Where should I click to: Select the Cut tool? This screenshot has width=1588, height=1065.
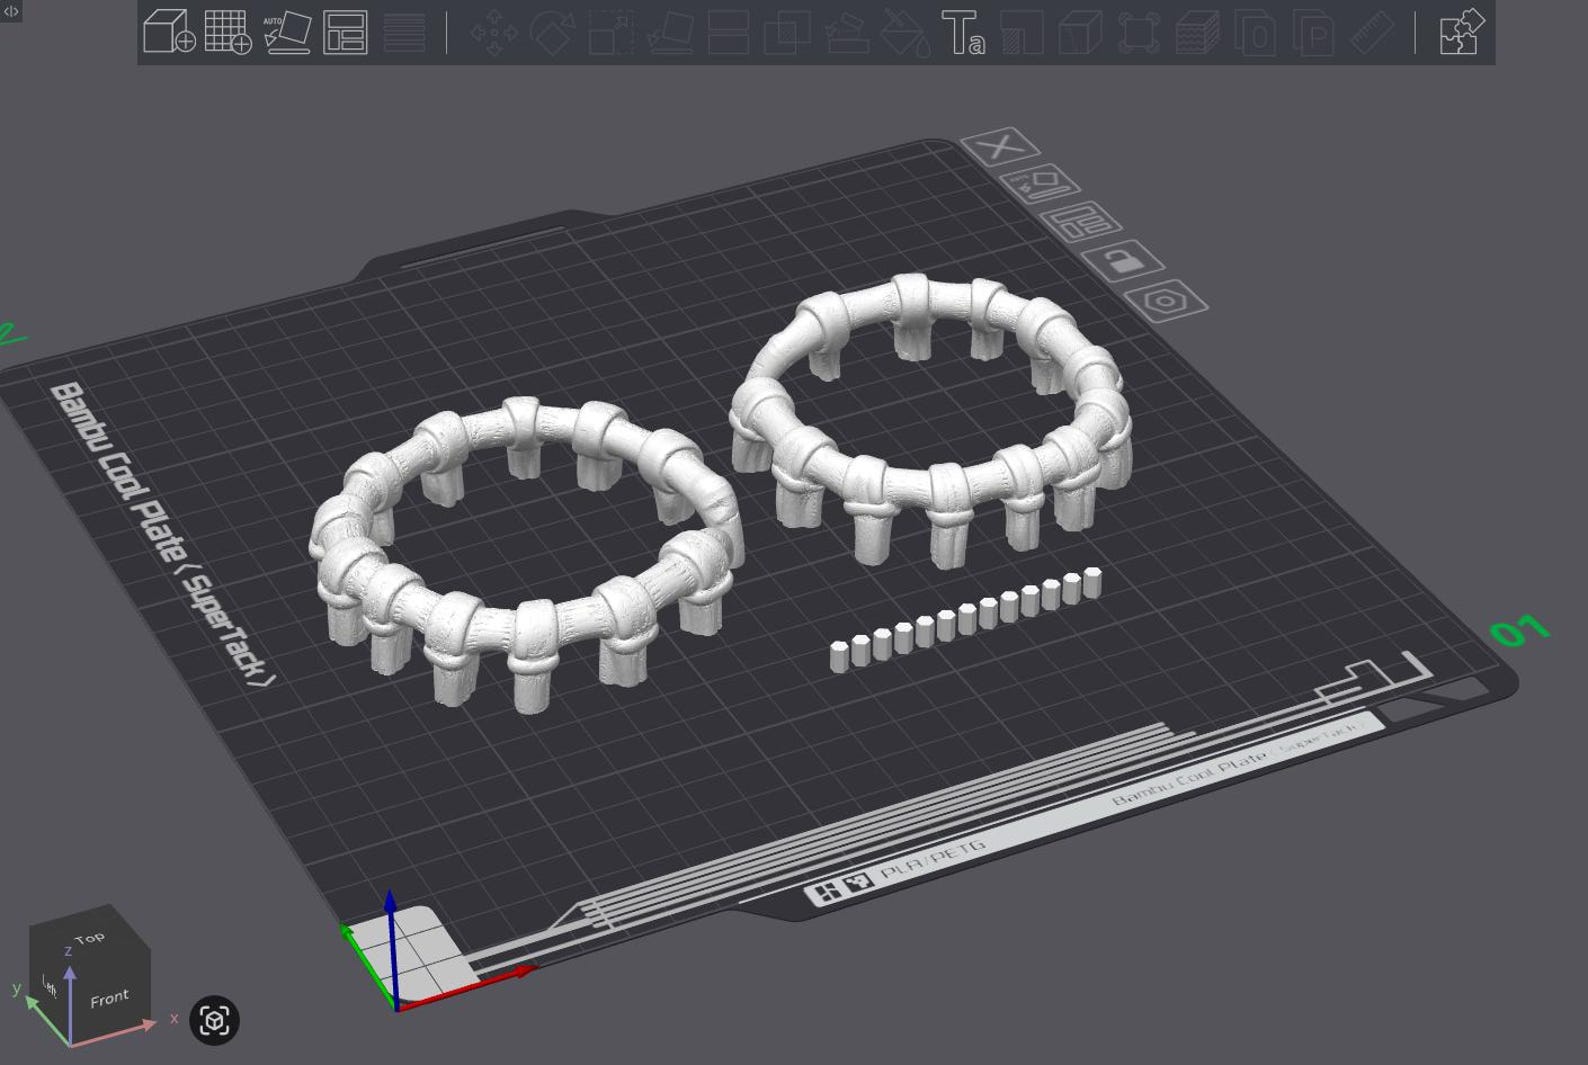coord(728,32)
